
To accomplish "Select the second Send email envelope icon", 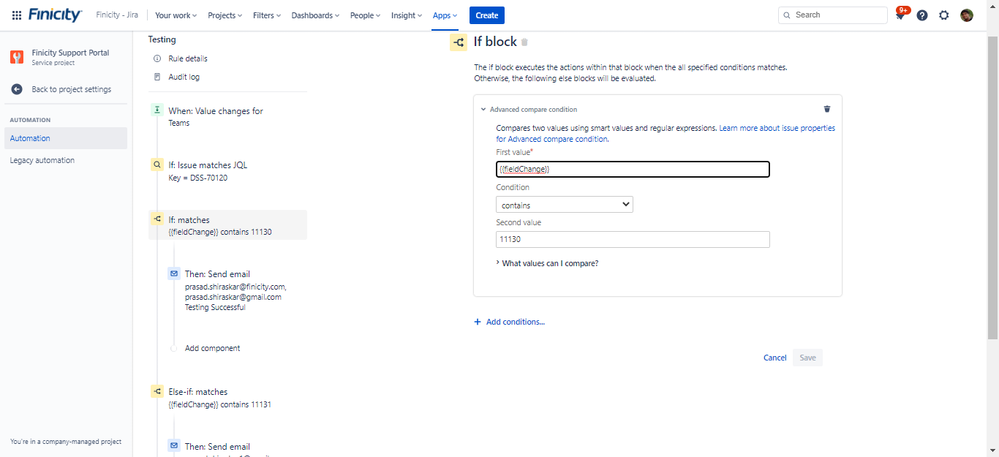I will tap(173, 446).
